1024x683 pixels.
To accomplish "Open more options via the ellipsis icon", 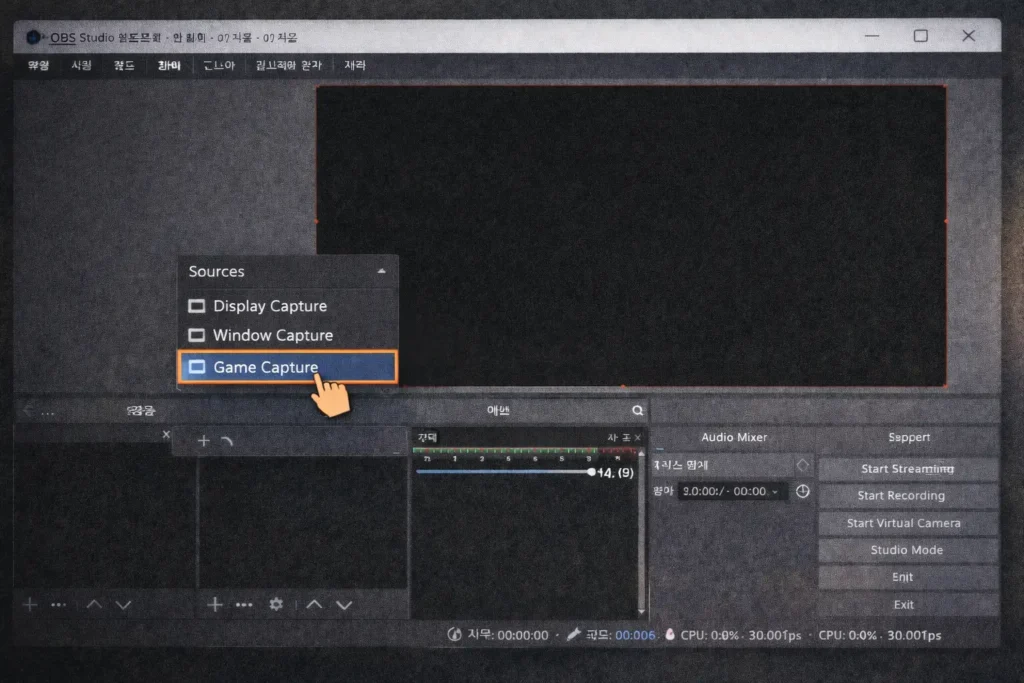I will point(244,604).
